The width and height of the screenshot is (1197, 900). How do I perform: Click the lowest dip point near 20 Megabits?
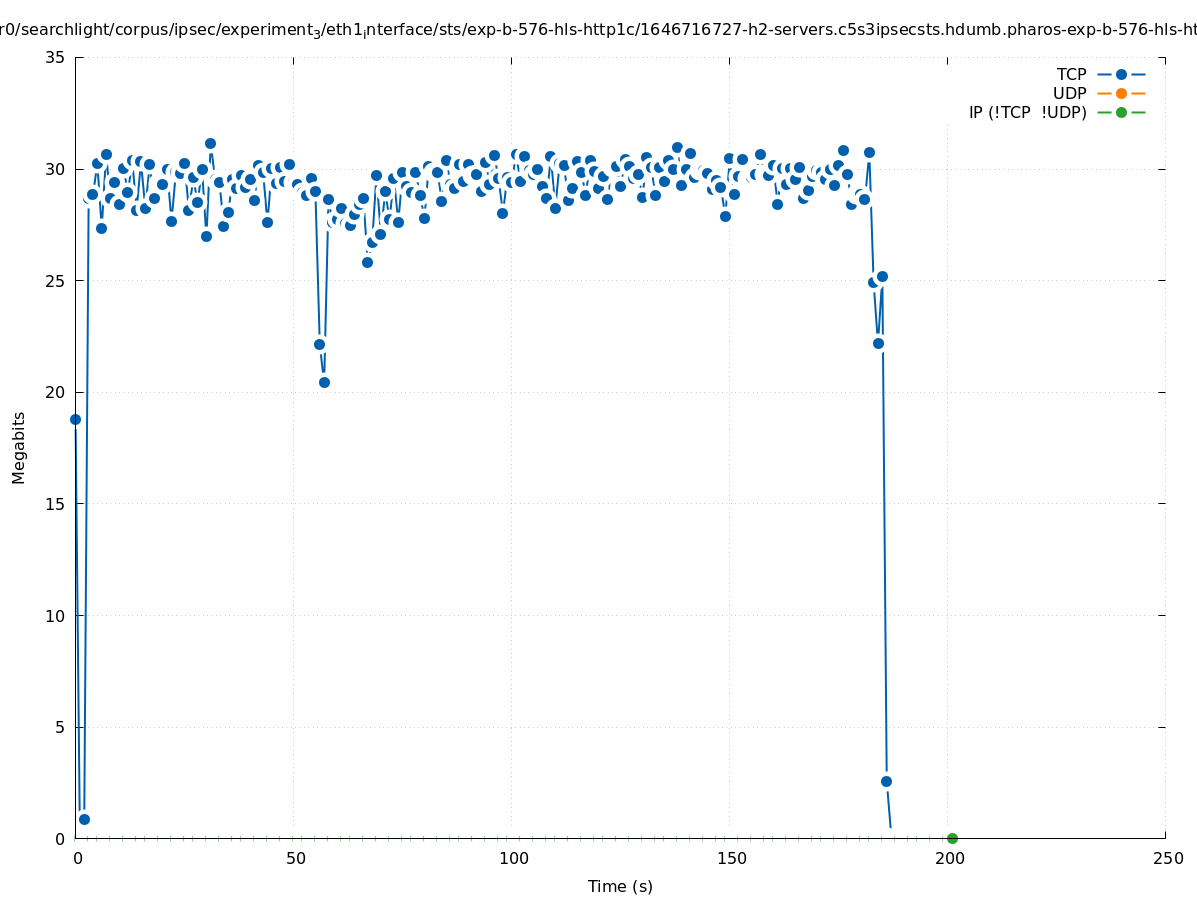(324, 382)
